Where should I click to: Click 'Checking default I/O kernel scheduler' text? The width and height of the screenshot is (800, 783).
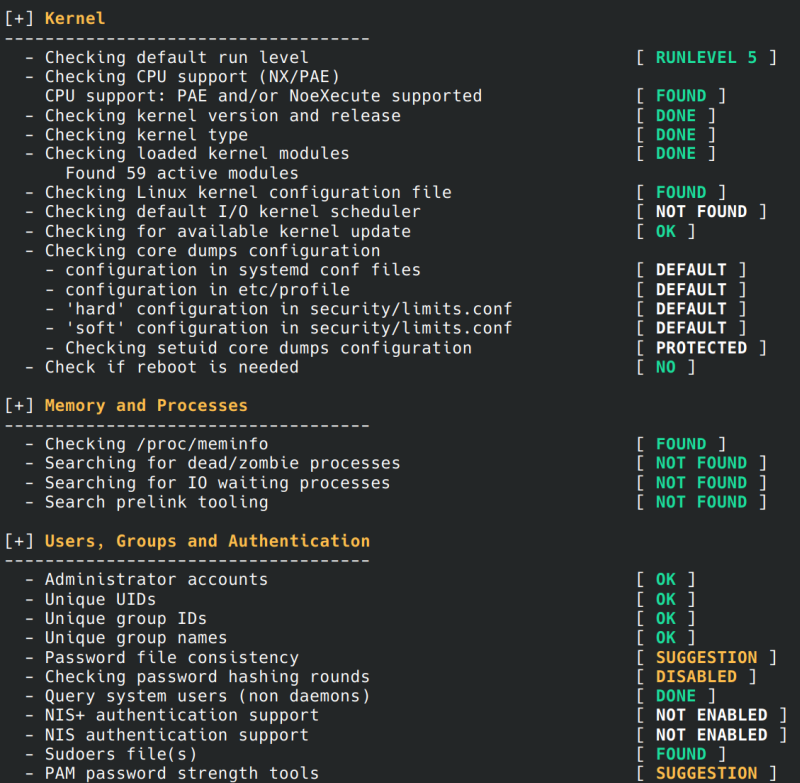click(x=233, y=212)
